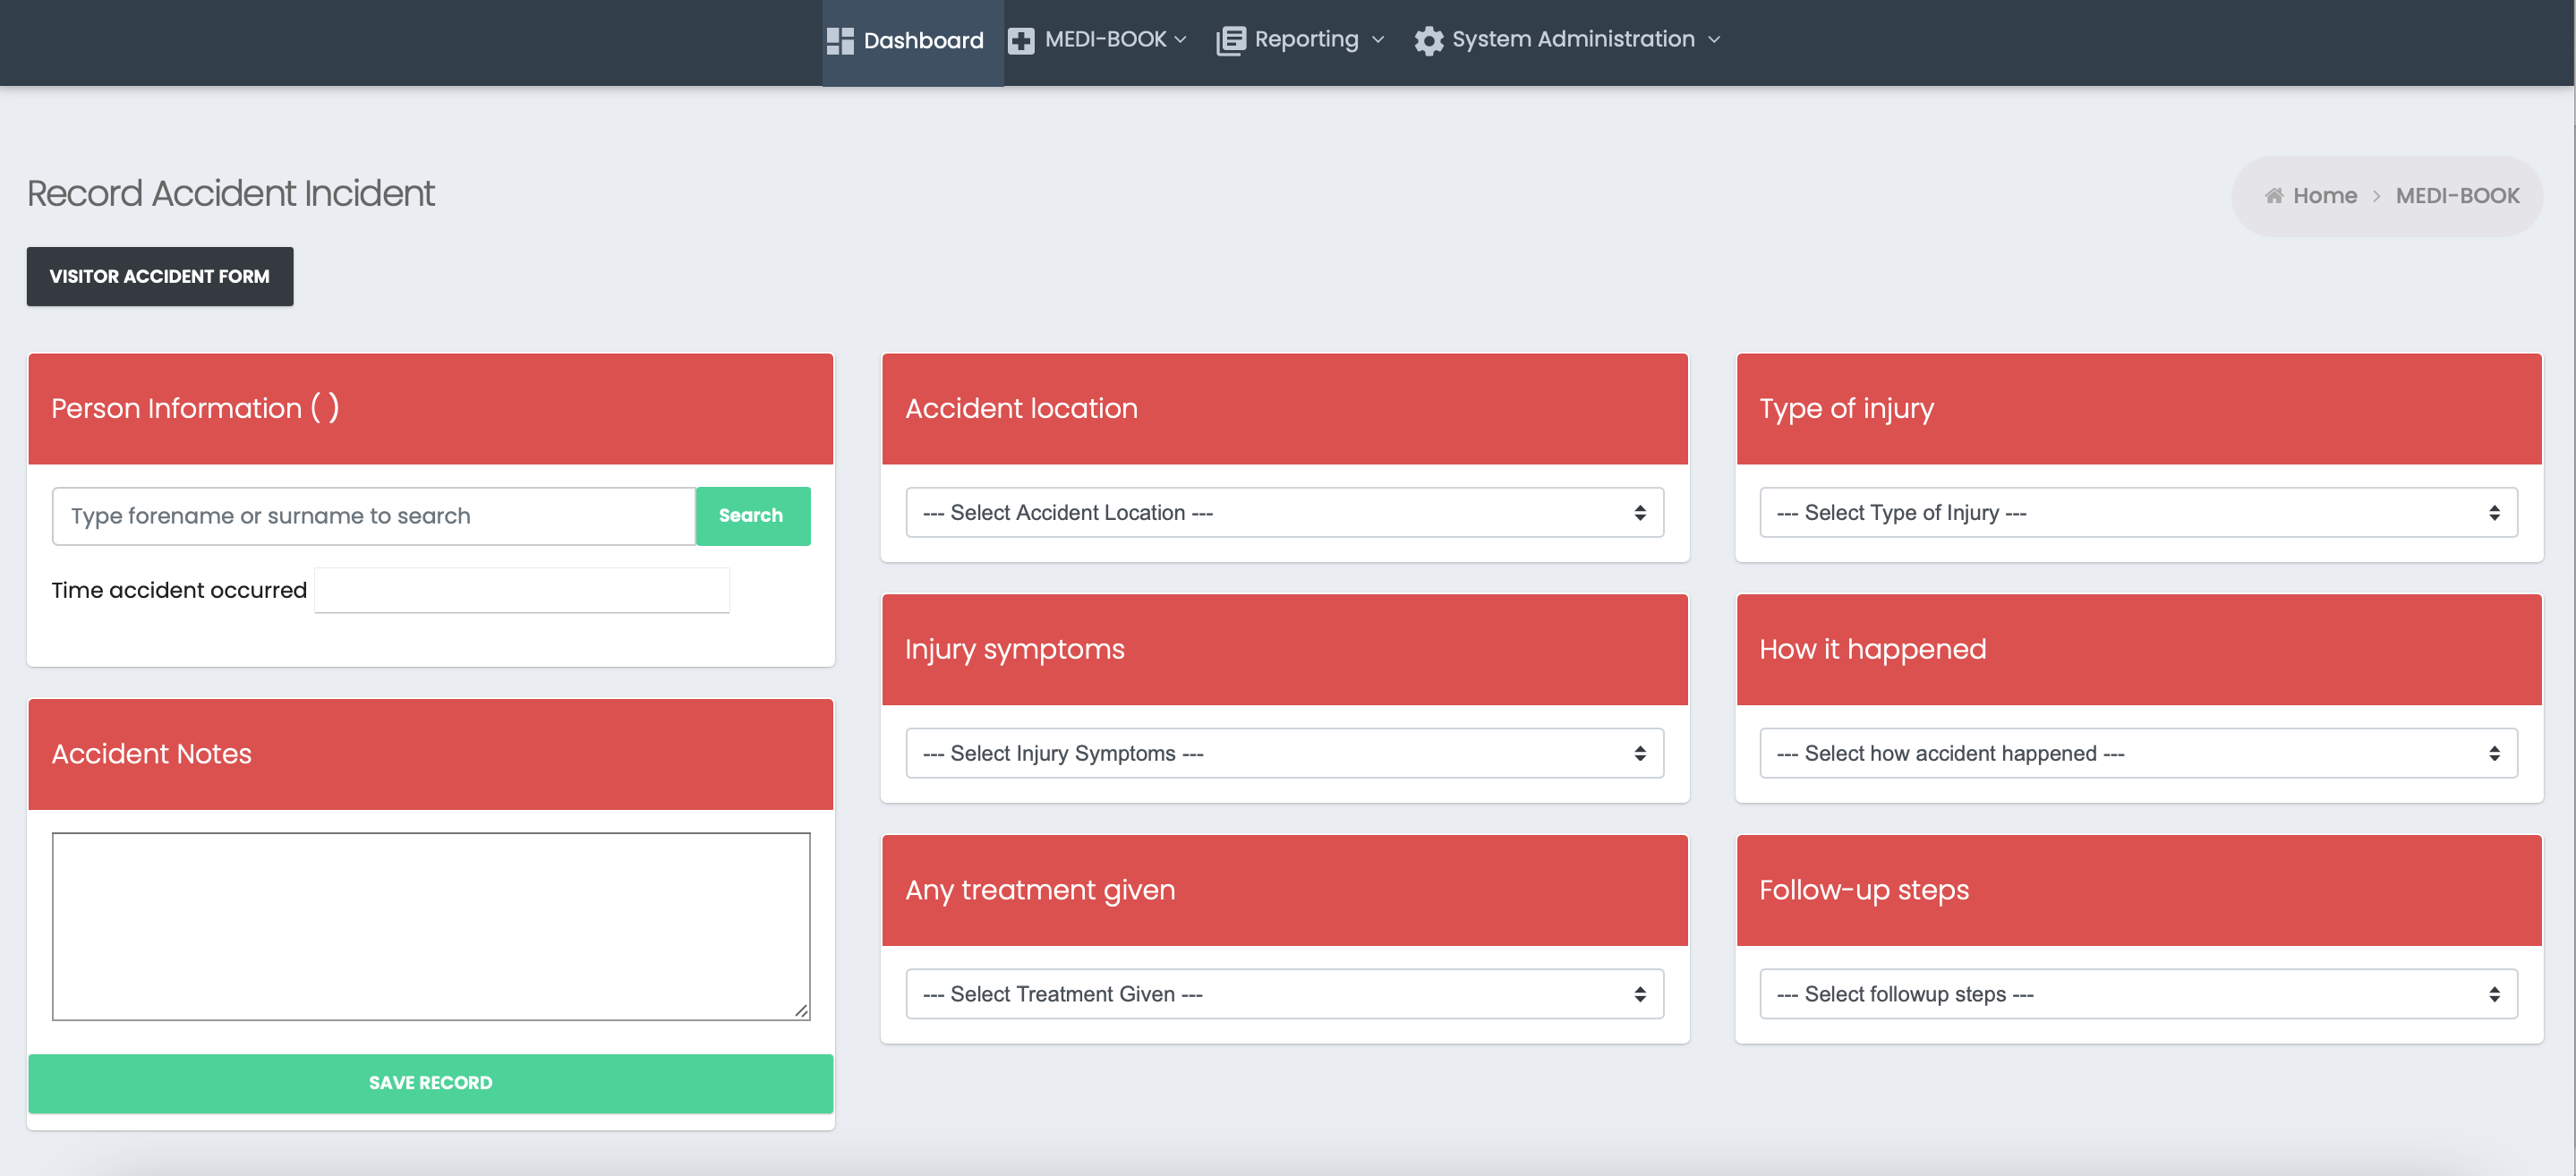Click the Dashboard grid icon
The height and width of the screenshot is (1176, 2576).
pos(840,40)
